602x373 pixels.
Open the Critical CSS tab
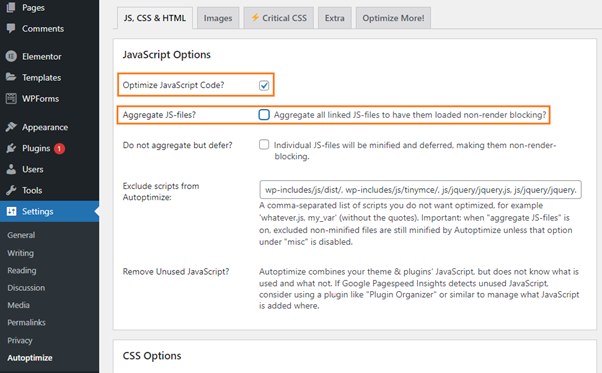pyautogui.click(x=279, y=18)
